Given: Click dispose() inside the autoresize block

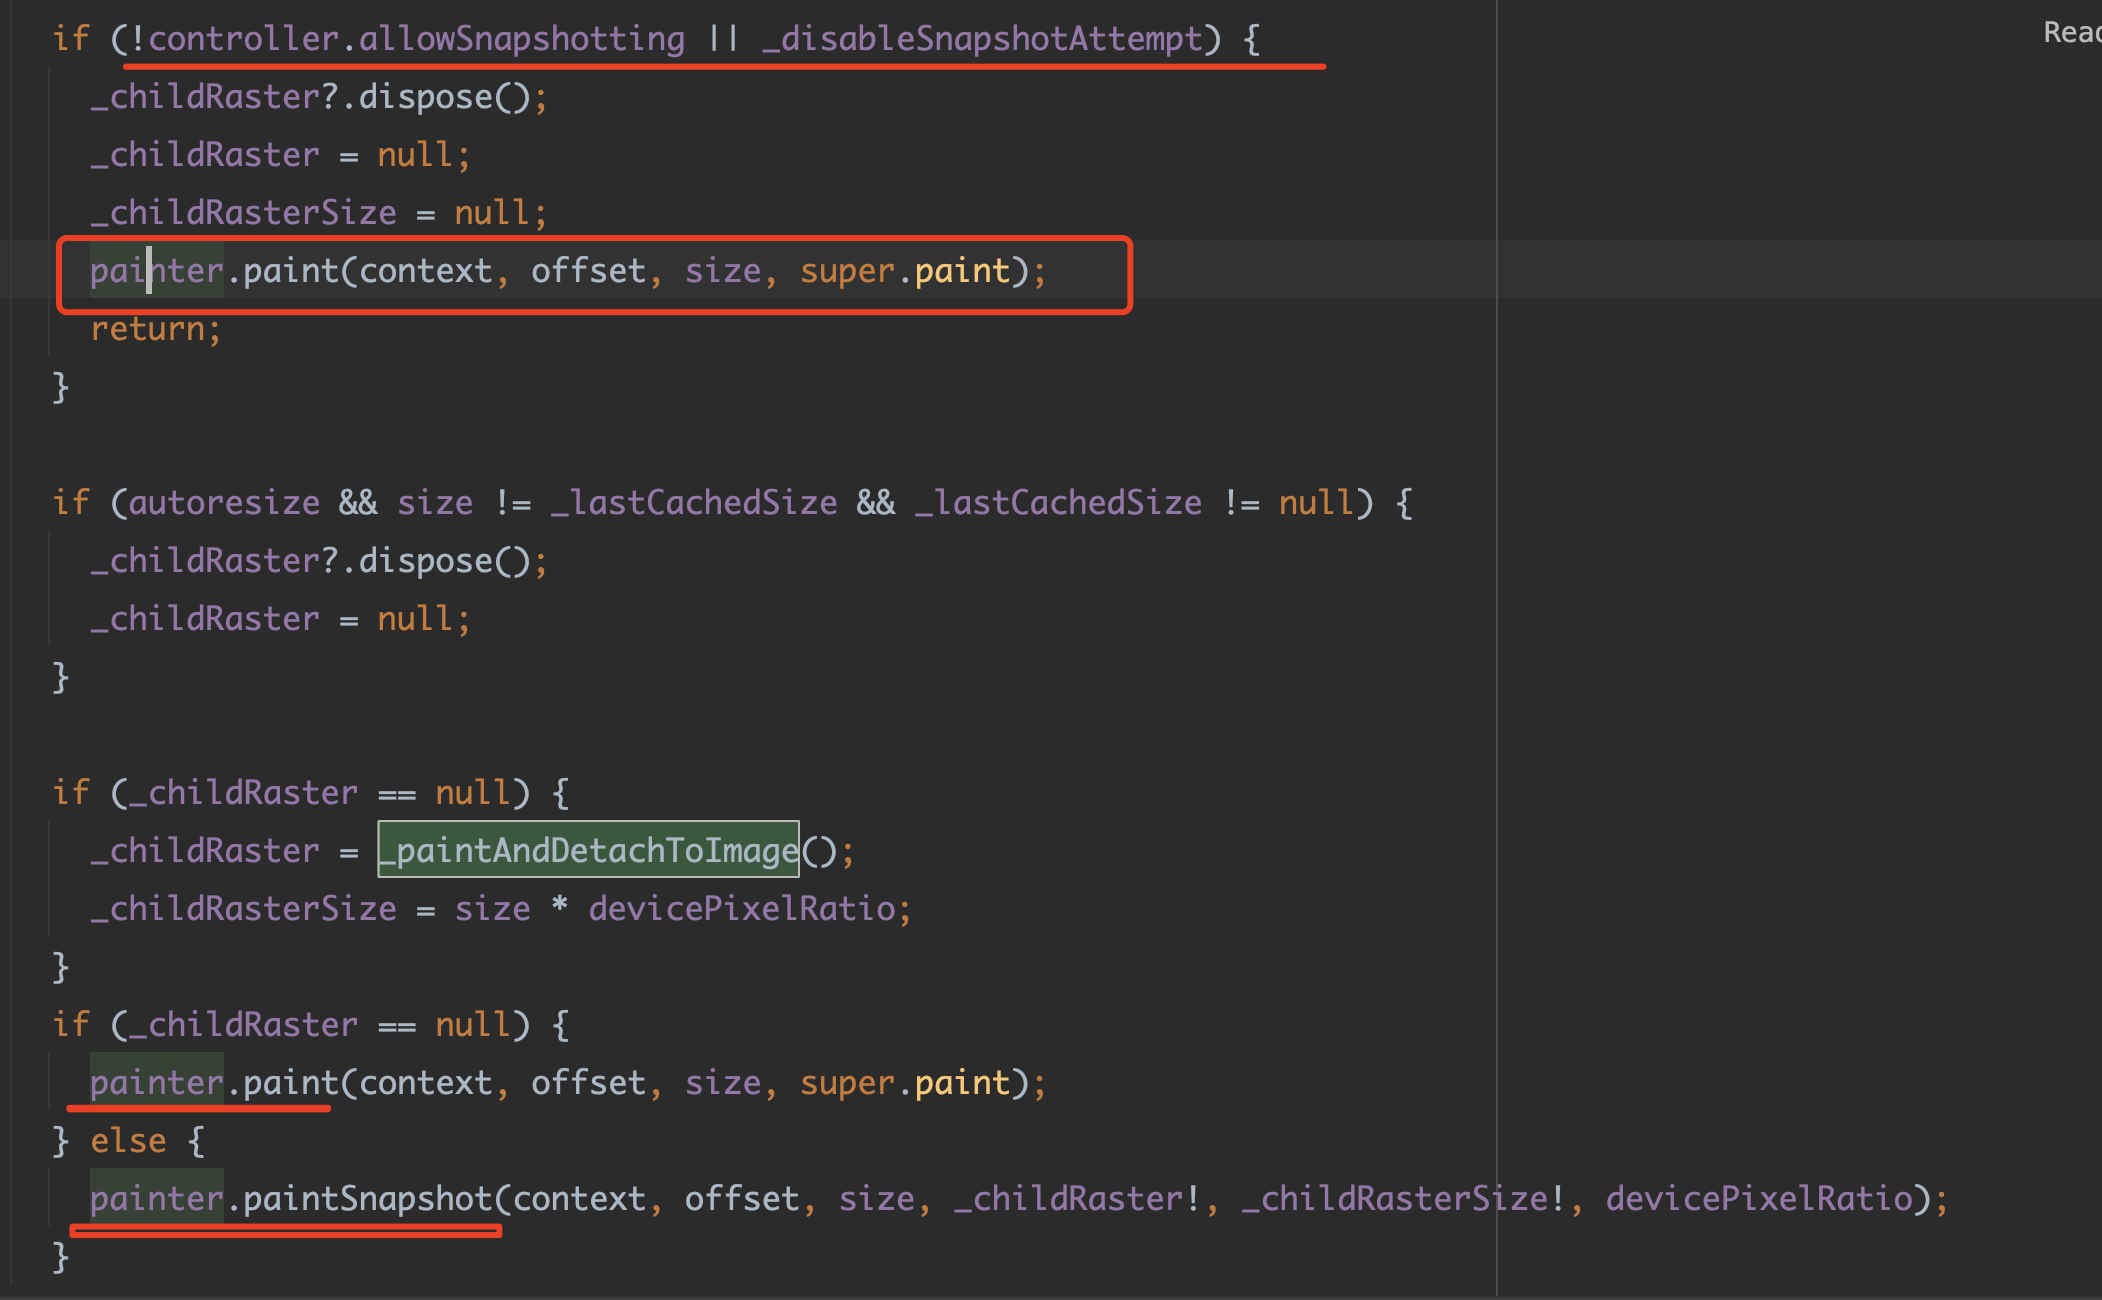Looking at the screenshot, I should [x=445, y=561].
